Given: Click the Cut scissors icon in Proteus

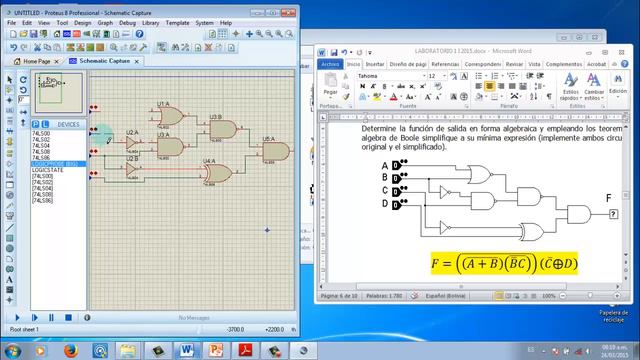Looking at the screenshot, I should click(x=37, y=48).
